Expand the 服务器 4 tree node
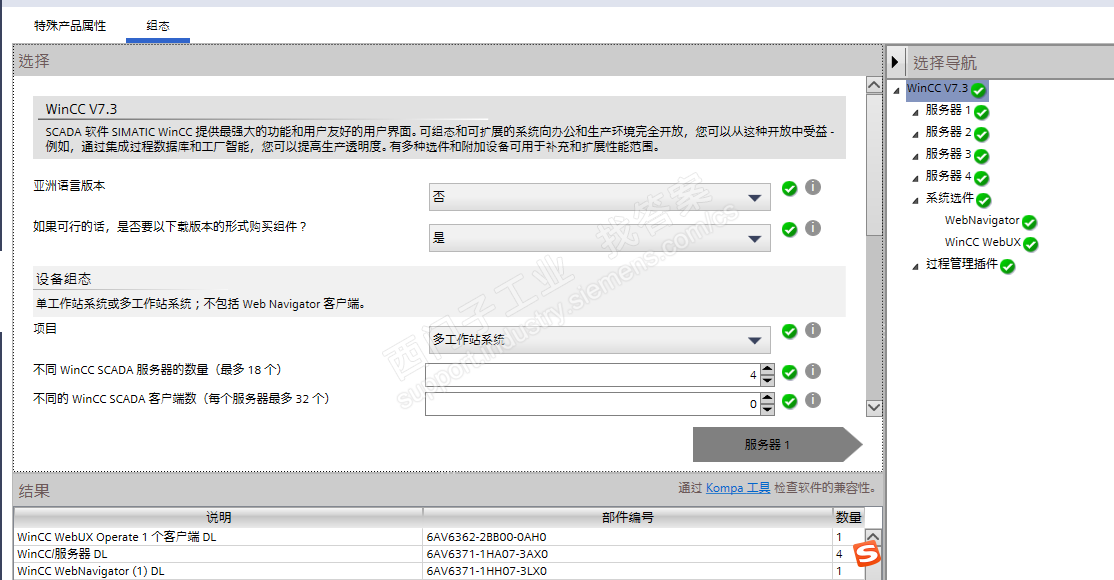Viewport: 1114px width, 580px height. [915, 178]
